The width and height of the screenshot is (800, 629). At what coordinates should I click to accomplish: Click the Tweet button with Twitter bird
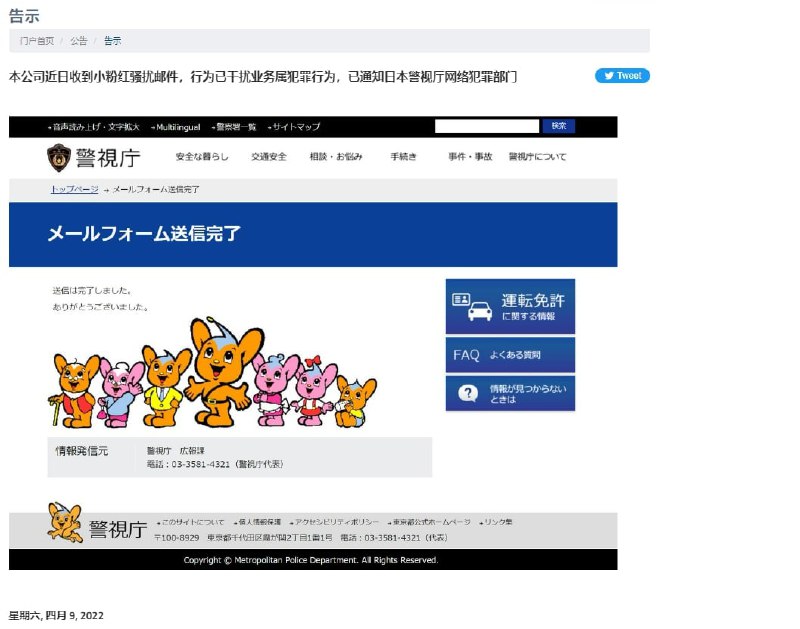pyautogui.click(x=622, y=76)
